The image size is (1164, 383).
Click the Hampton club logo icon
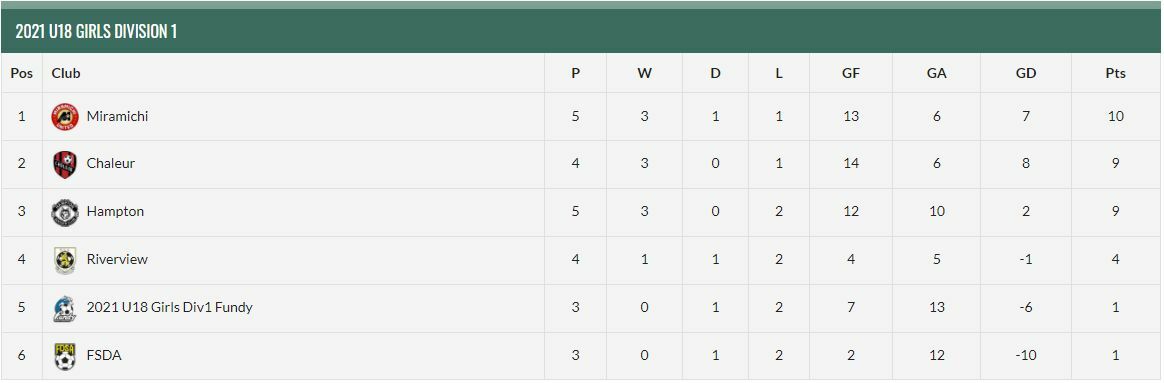(x=65, y=212)
